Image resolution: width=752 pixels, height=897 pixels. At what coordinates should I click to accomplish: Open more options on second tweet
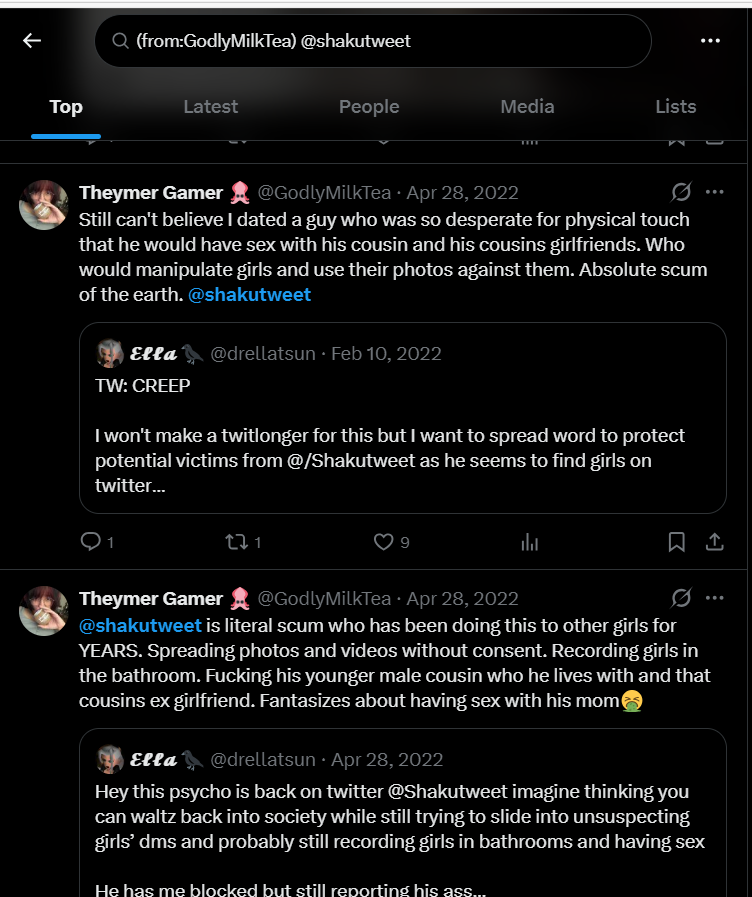click(x=714, y=598)
